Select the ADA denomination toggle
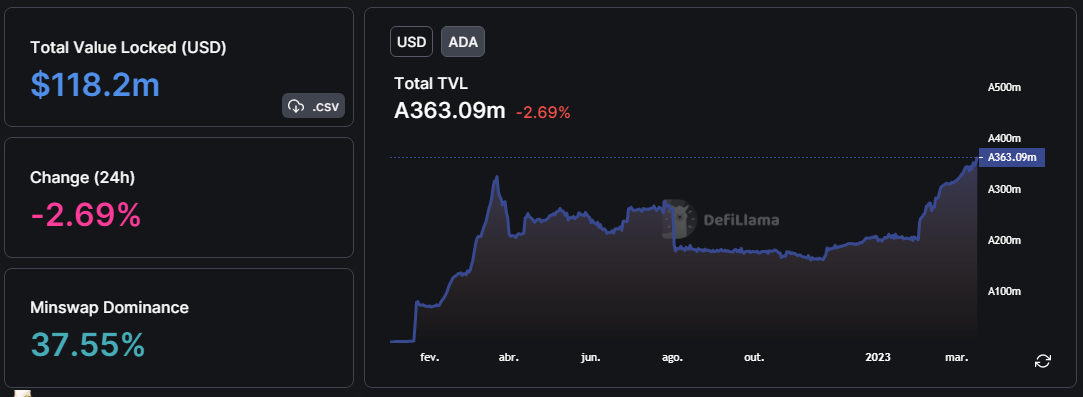1083x397 pixels. 463,41
